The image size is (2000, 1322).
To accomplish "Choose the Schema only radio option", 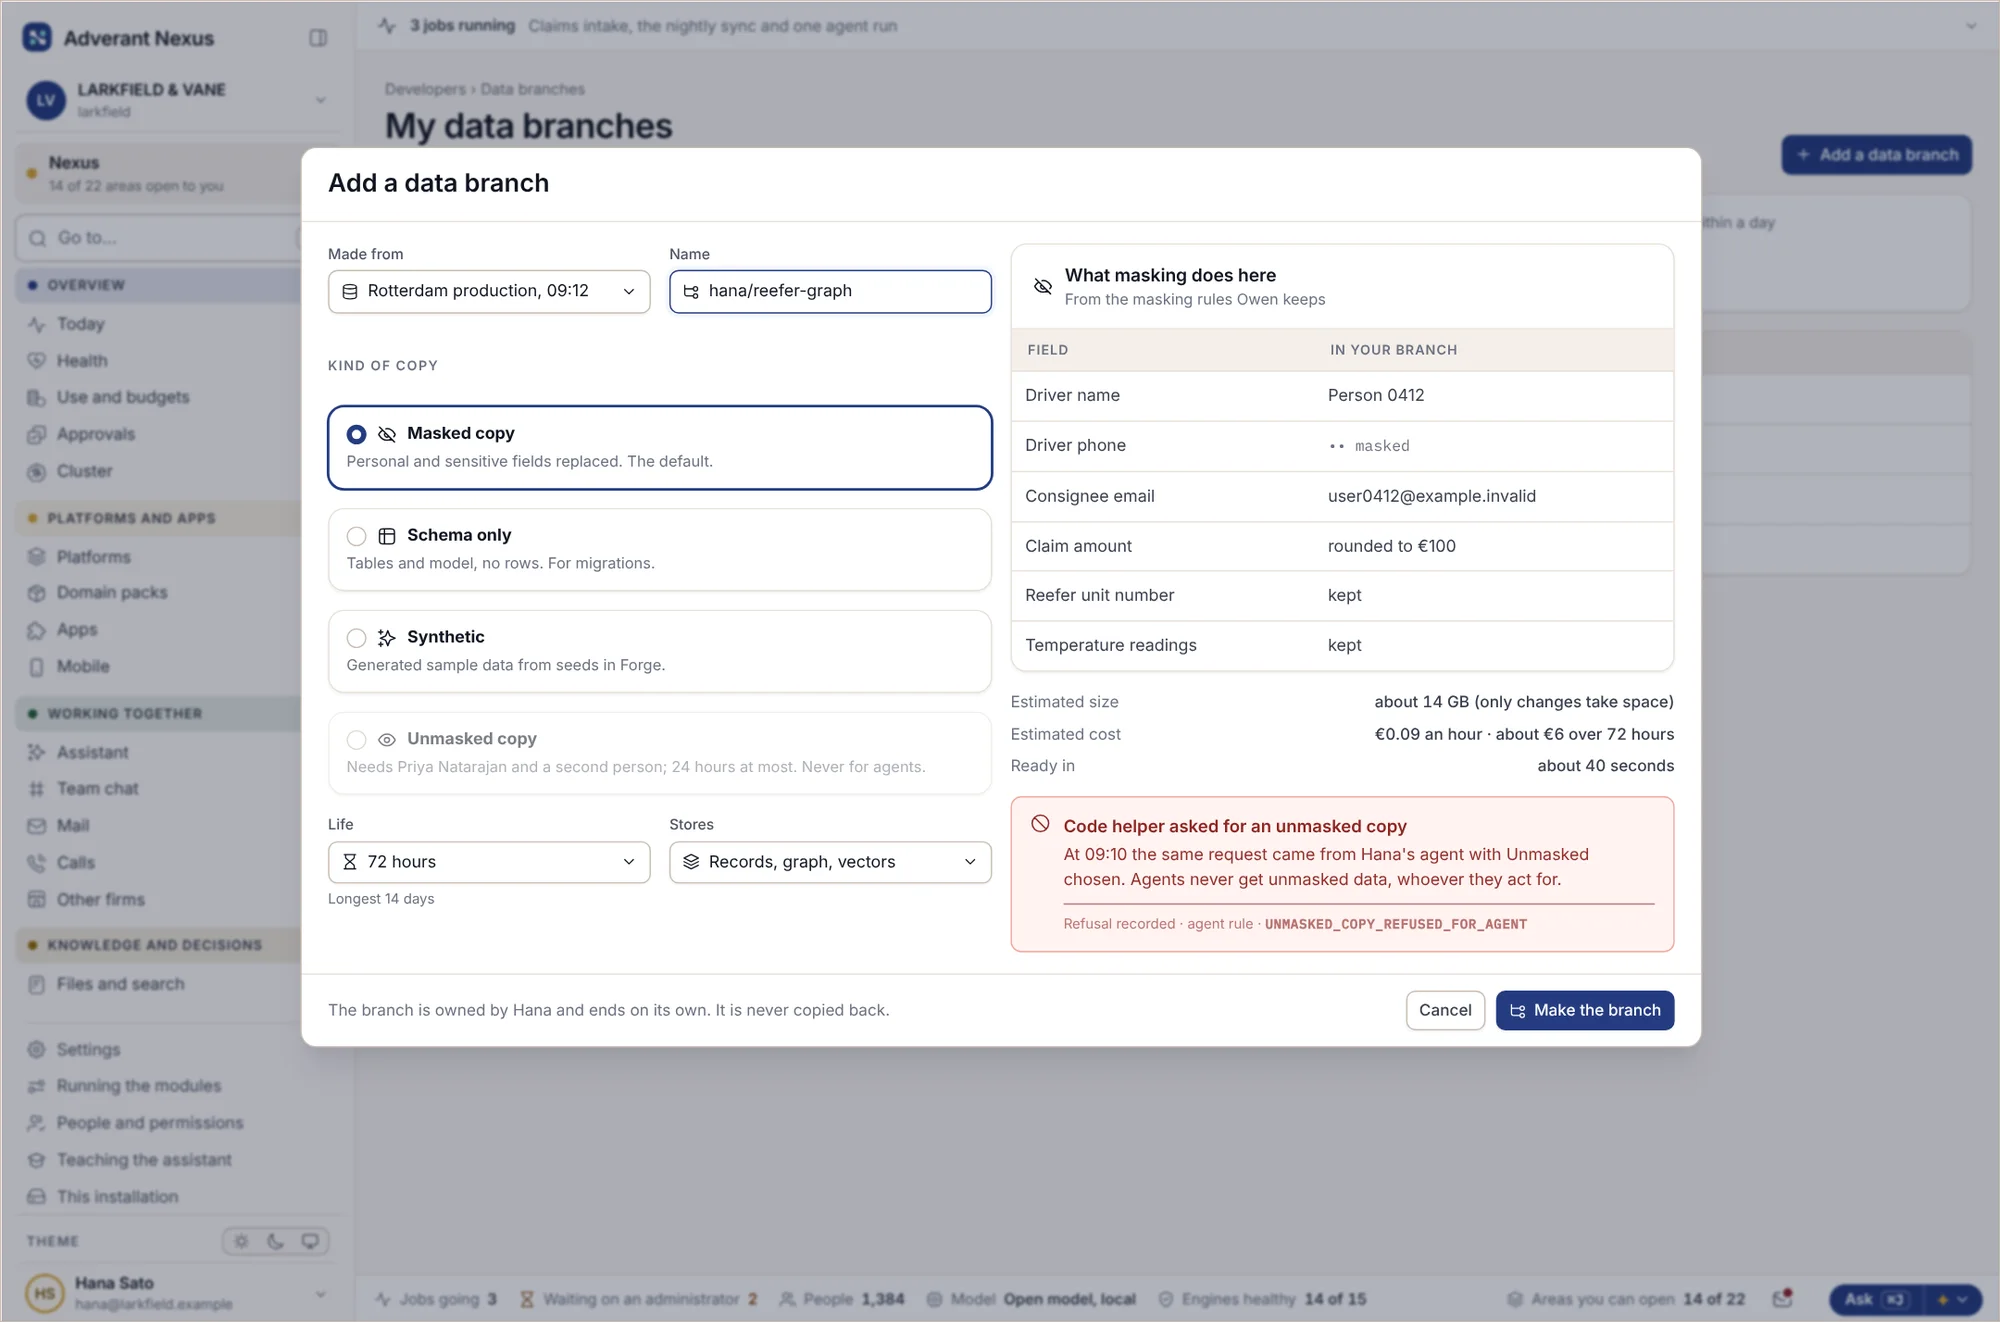I will point(356,536).
